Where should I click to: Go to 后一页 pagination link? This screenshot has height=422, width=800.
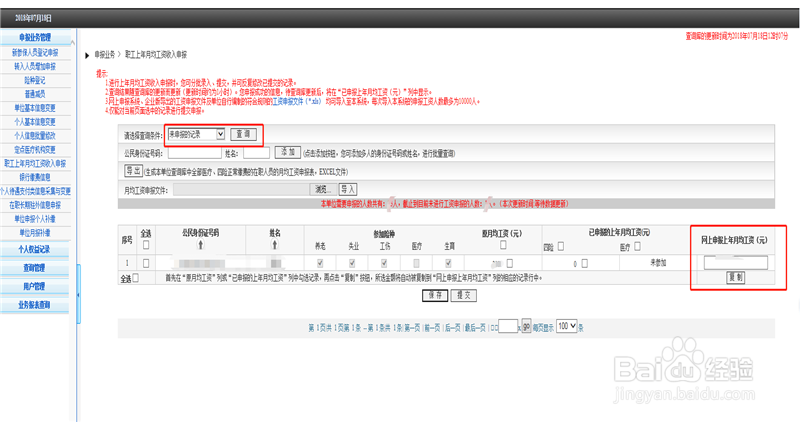452,328
